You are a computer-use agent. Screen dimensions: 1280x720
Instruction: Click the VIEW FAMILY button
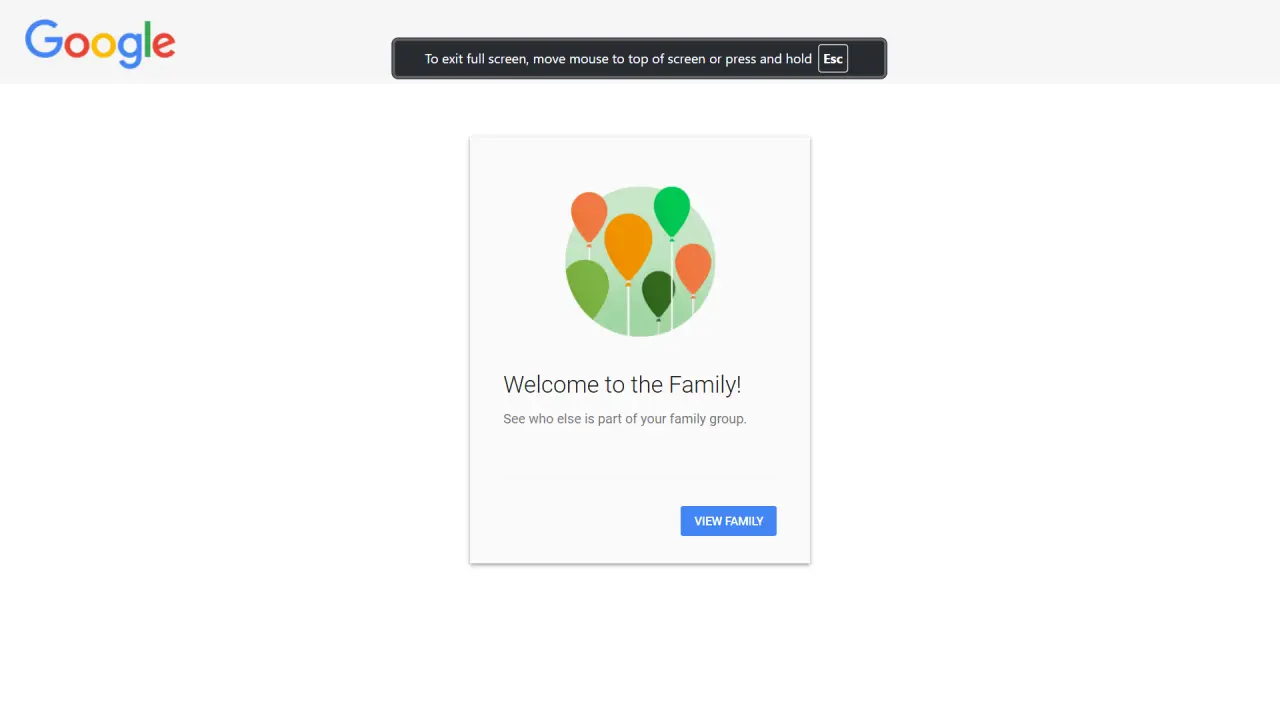(728, 521)
